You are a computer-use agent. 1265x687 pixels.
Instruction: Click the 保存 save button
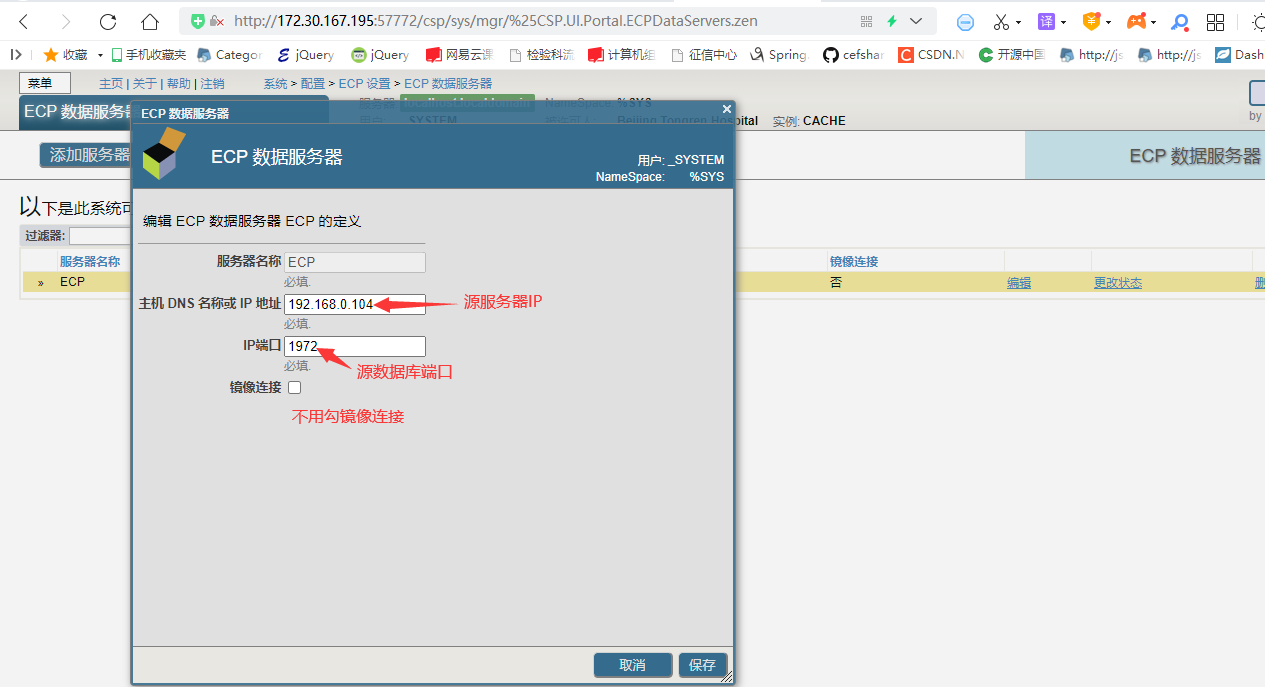[703, 665]
